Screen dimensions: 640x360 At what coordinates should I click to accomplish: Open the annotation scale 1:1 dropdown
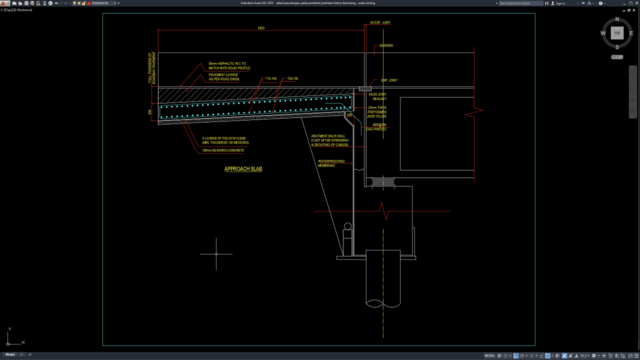point(585,356)
